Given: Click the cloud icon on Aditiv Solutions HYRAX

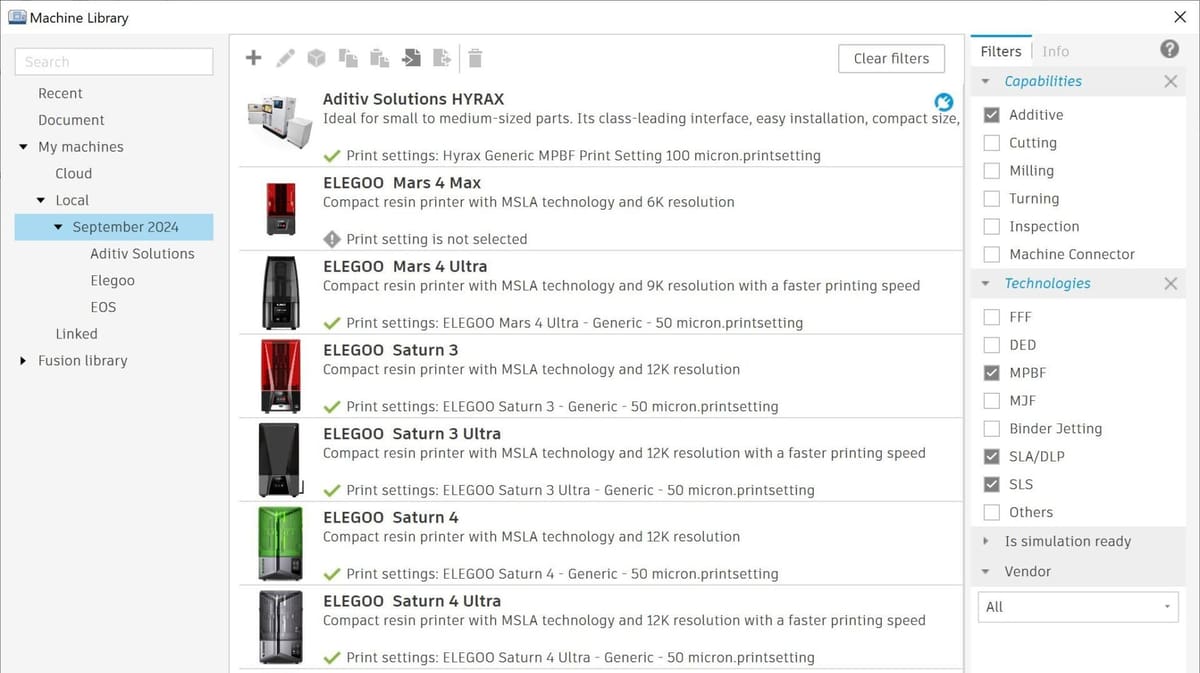Looking at the screenshot, I should click(x=943, y=101).
